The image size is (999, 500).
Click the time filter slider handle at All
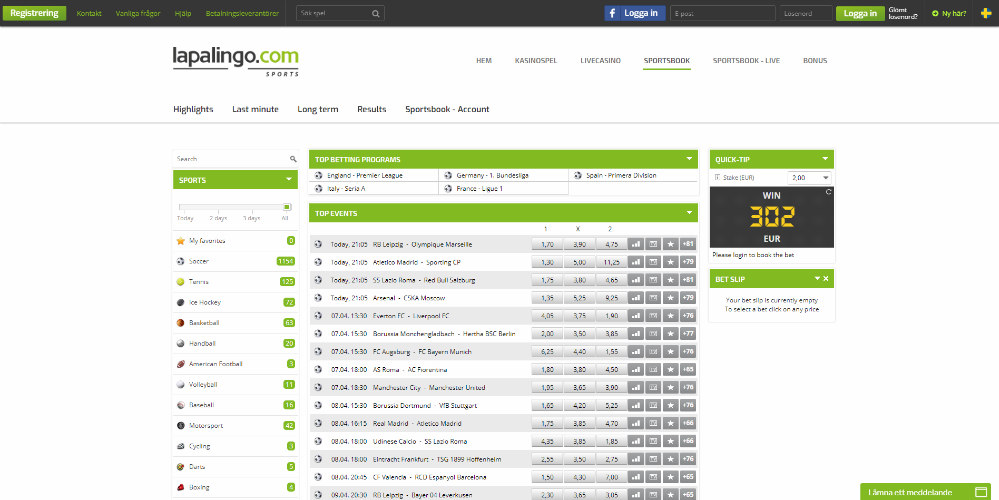(x=287, y=206)
